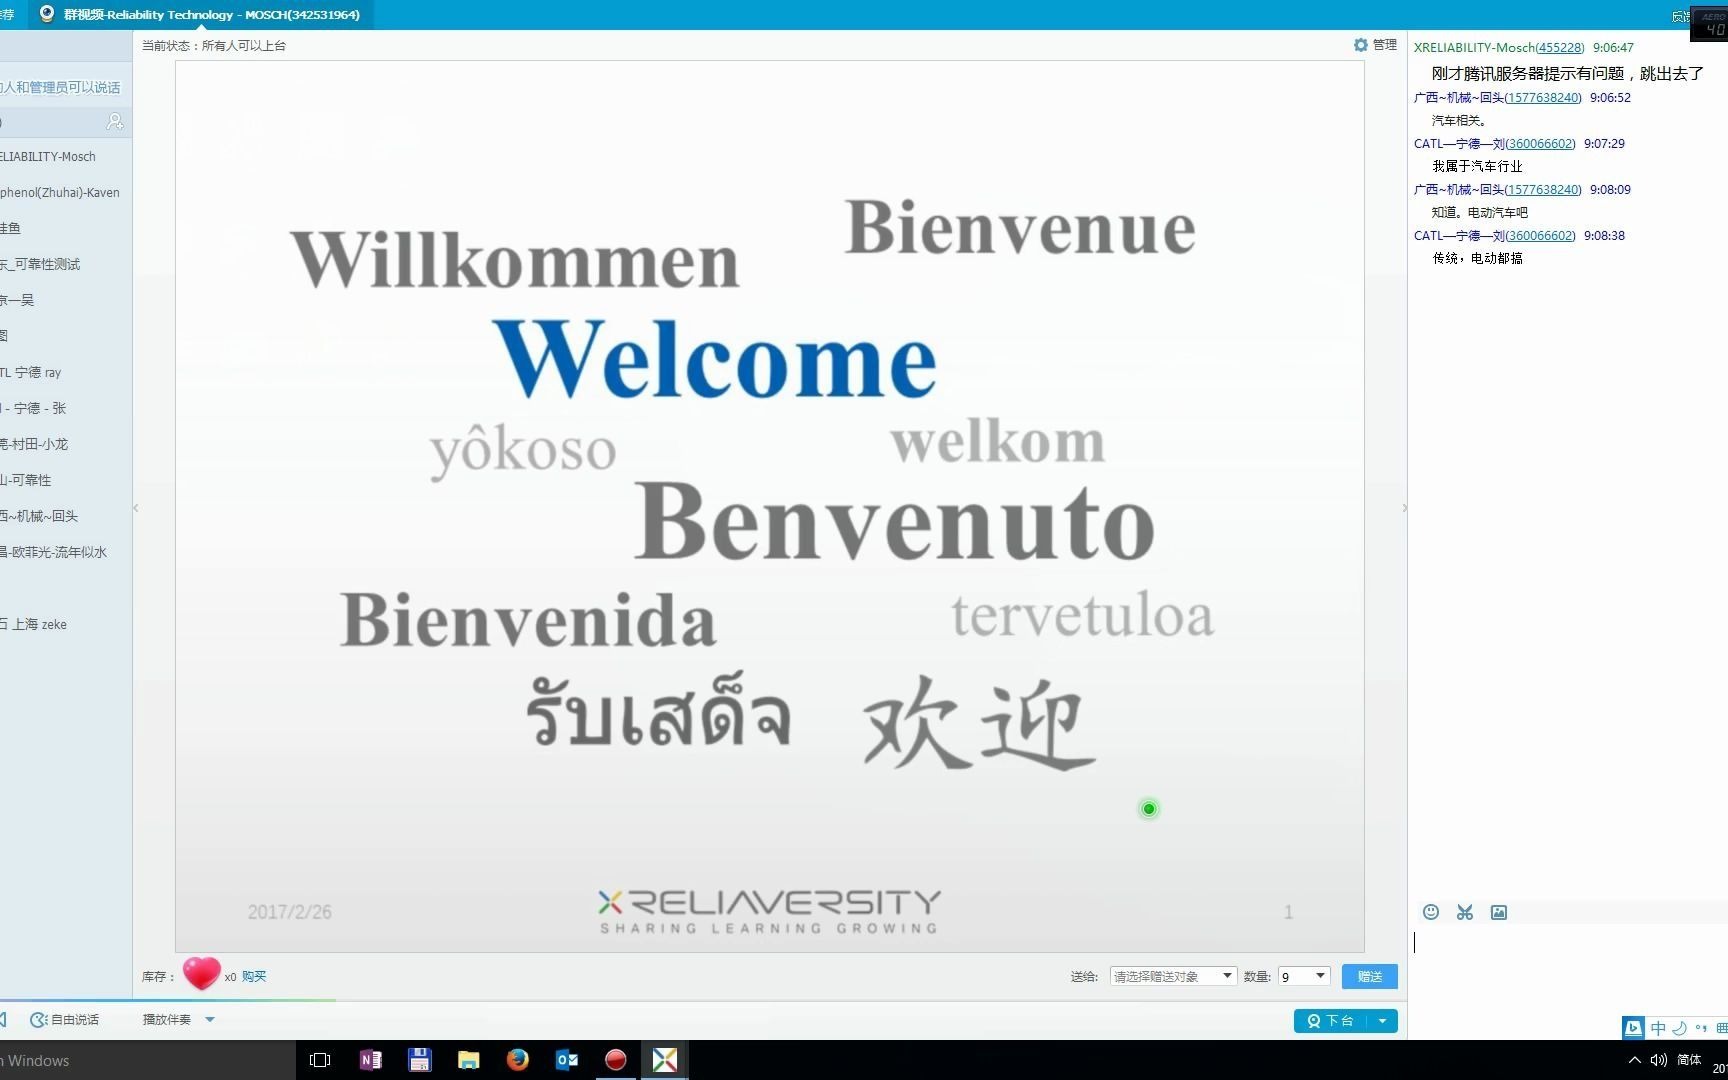Toggle 中 Chinese input mode in IME bar
1728x1080 pixels.
click(x=1658, y=1028)
